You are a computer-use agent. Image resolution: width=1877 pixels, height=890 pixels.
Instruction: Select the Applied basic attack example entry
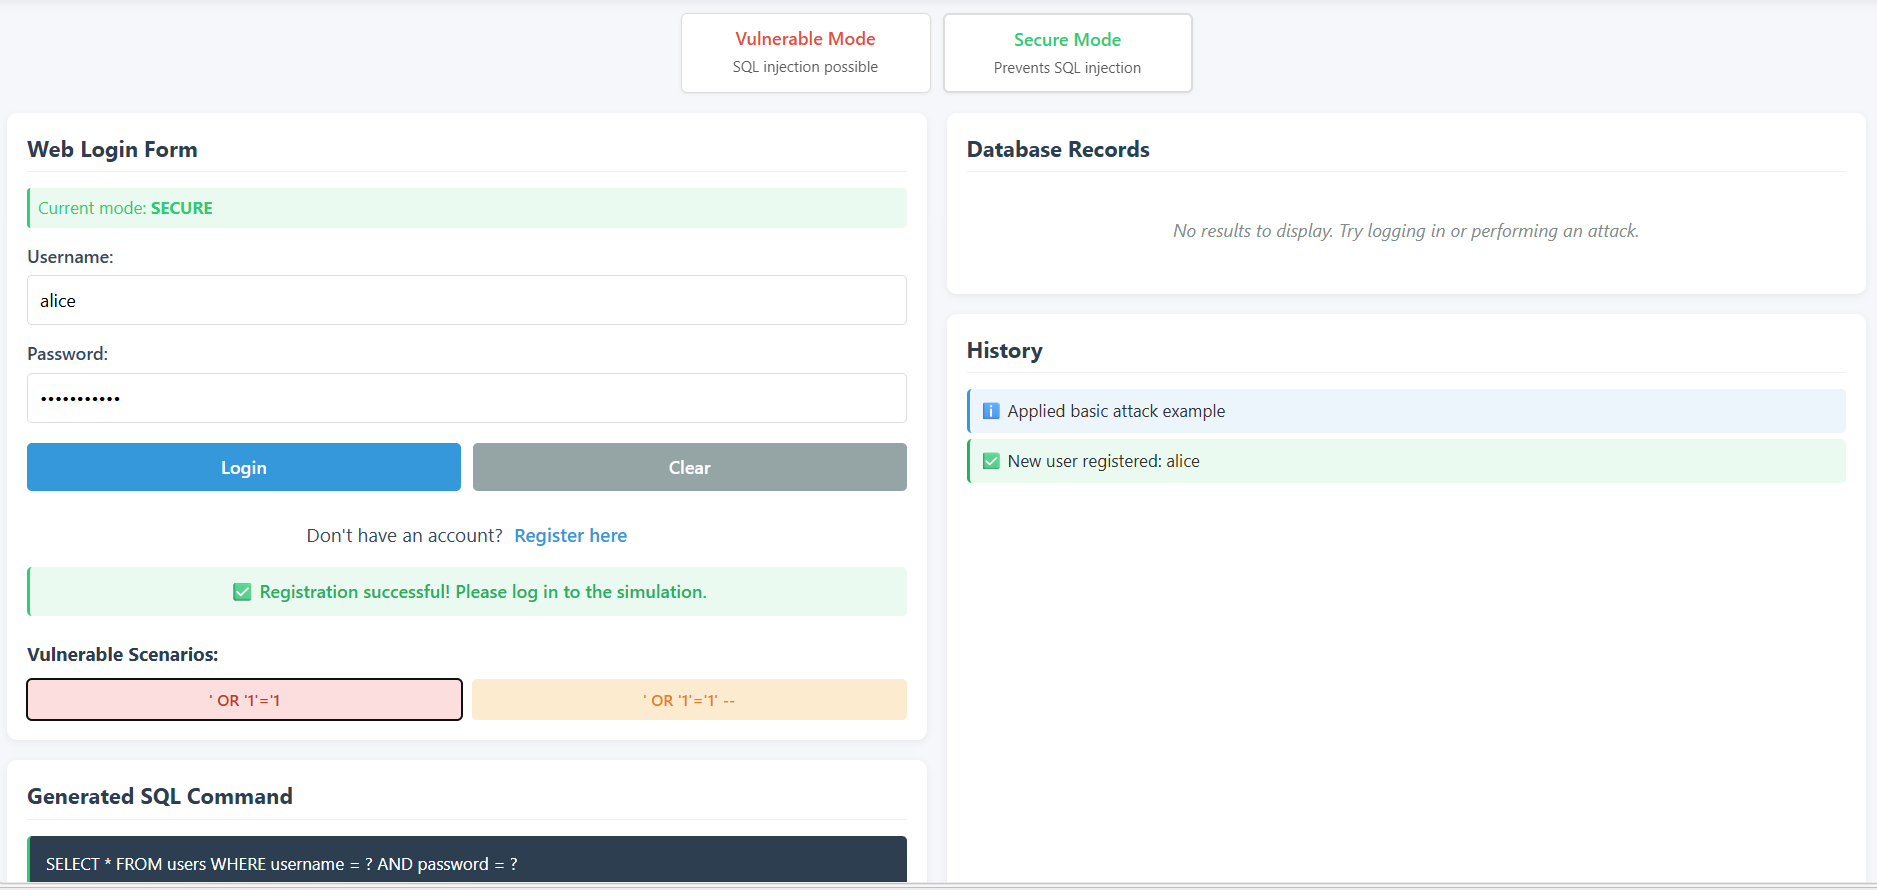click(x=1115, y=411)
